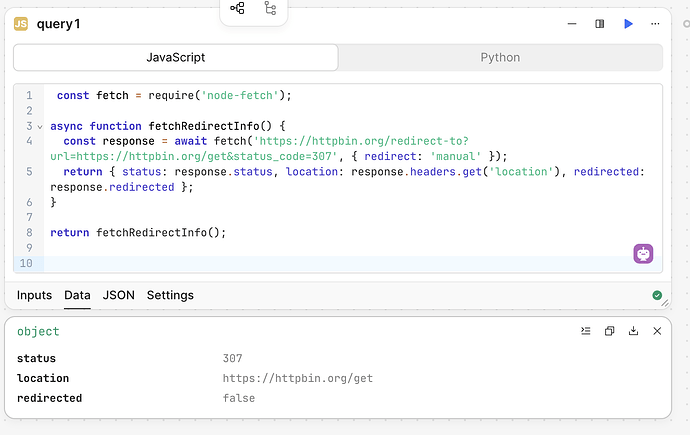This screenshot has height=435, width=690.
Task: Click the green success status checkmark
Action: [x=657, y=295]
